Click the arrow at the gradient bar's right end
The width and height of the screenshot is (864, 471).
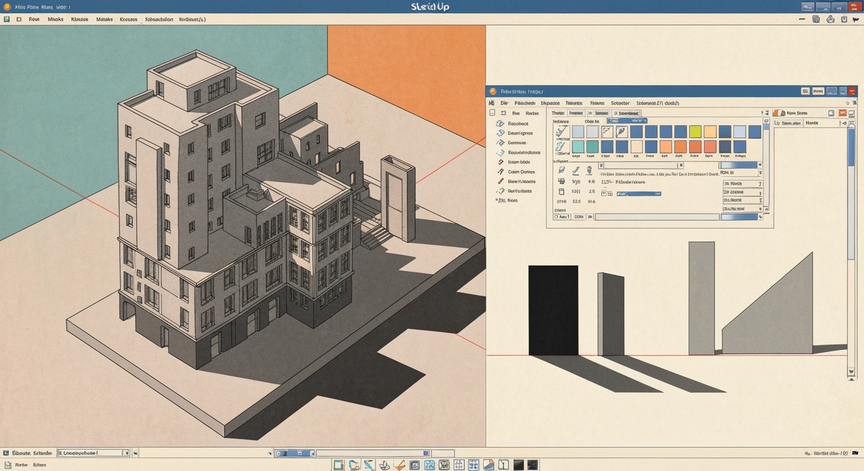760,165
